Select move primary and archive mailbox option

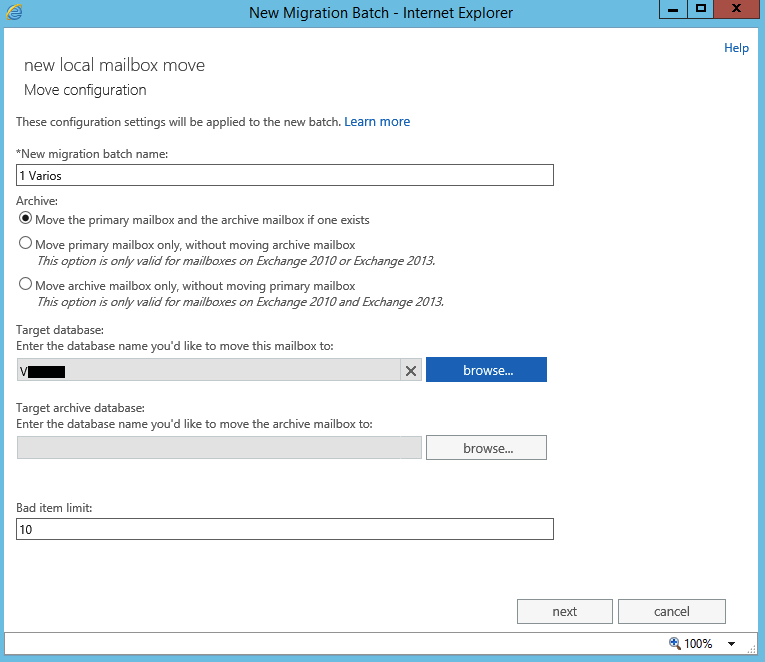pyautogui.click(x=25, y=219)
